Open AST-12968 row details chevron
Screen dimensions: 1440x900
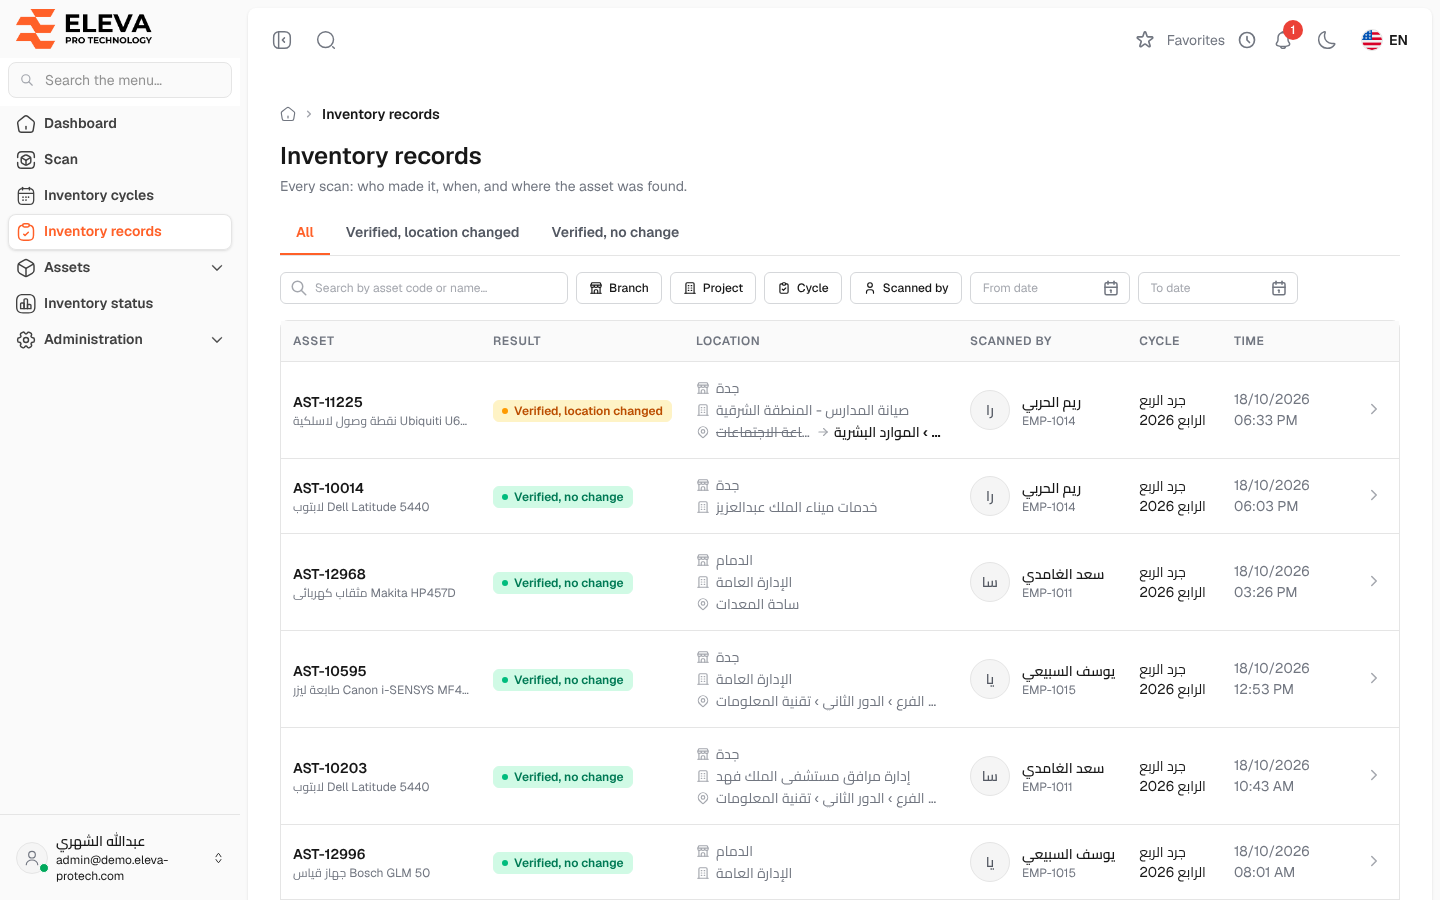tap(1374, 581)
